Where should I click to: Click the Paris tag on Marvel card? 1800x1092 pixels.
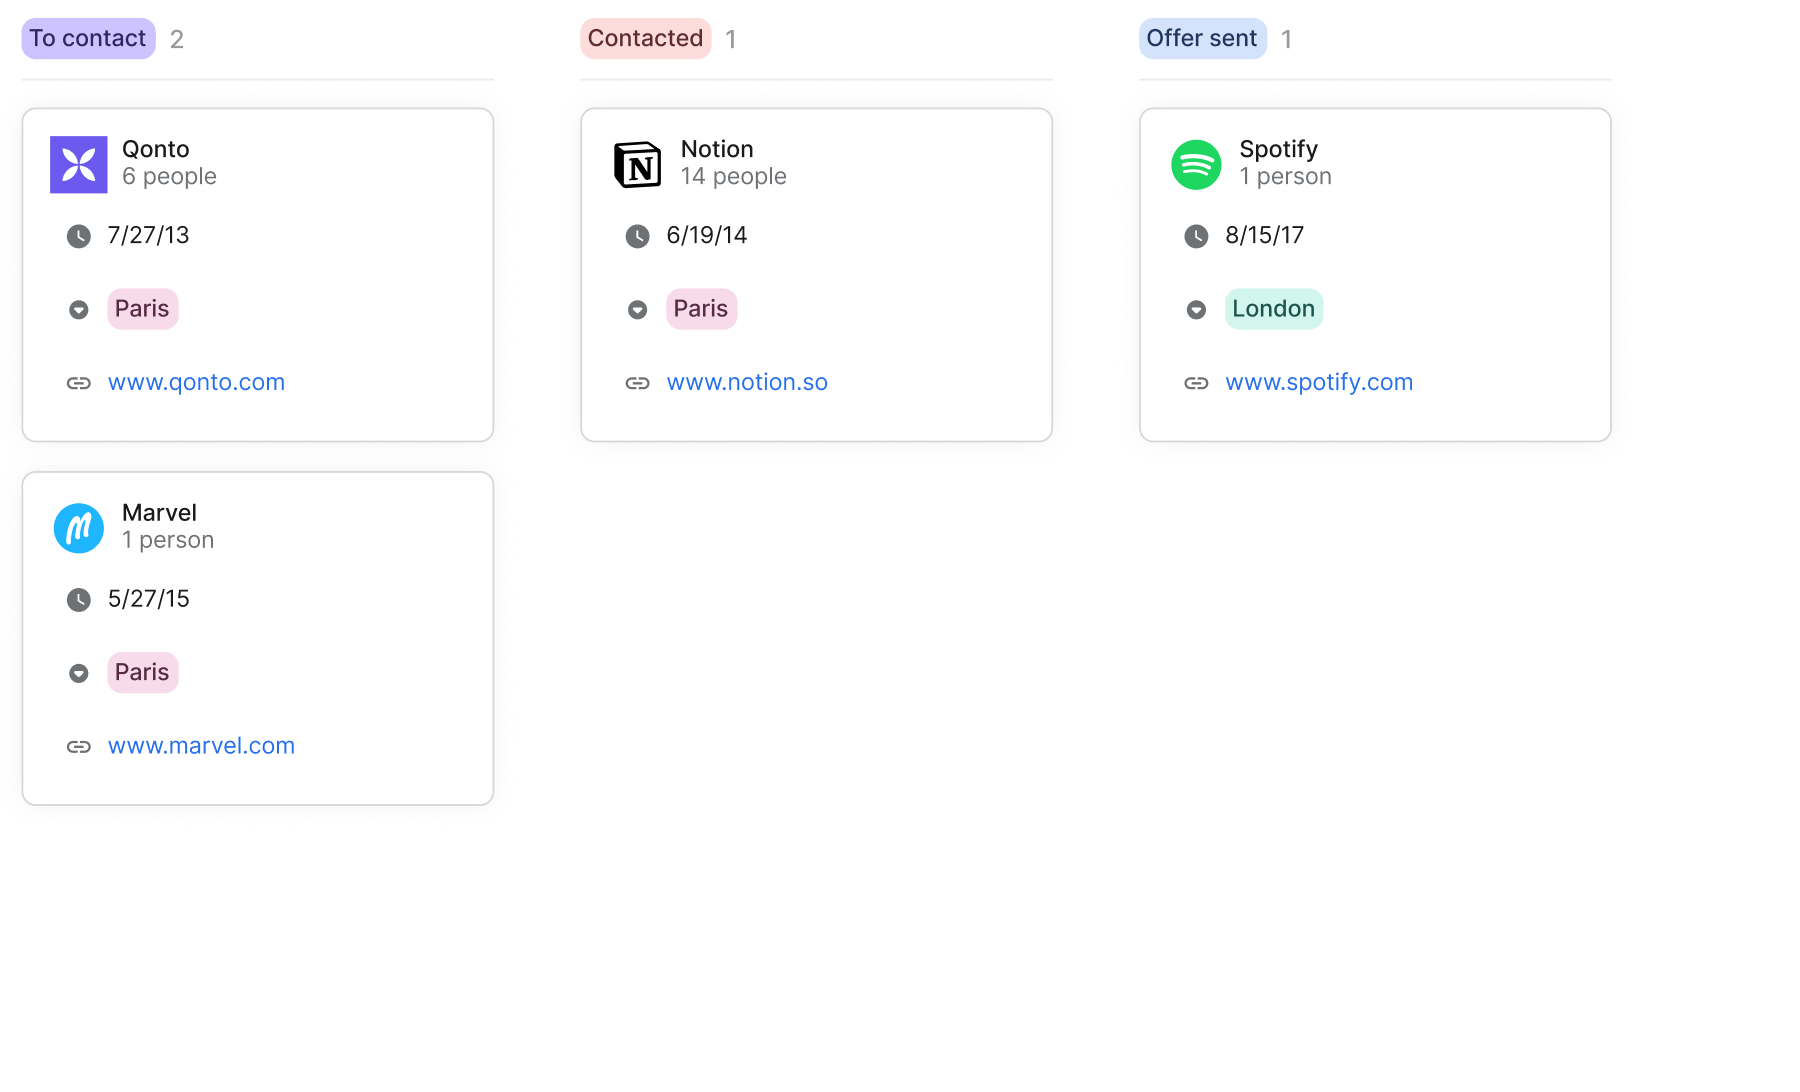pyautogui.click(x=143, y=672)
